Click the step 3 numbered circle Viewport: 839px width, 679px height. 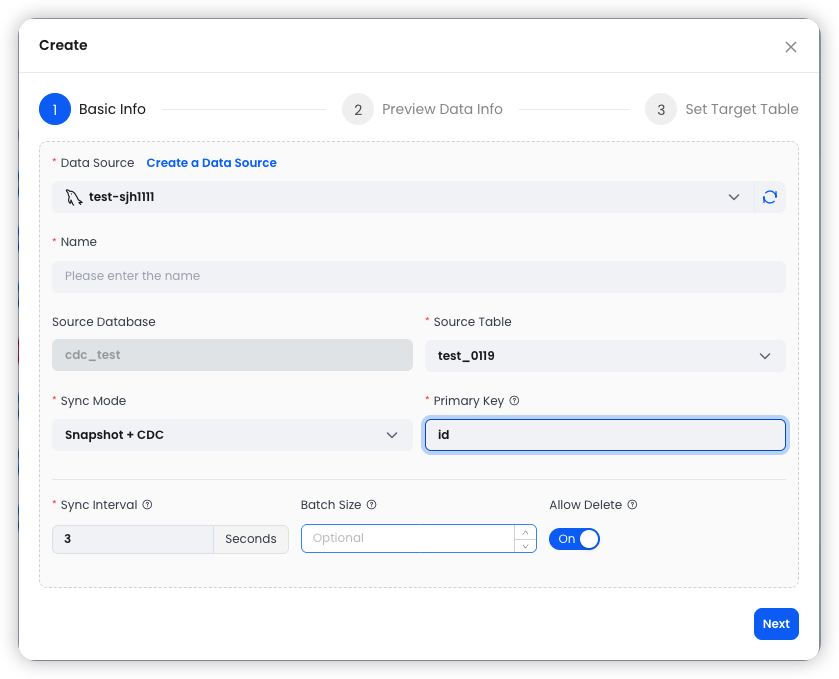pos(661,109)
